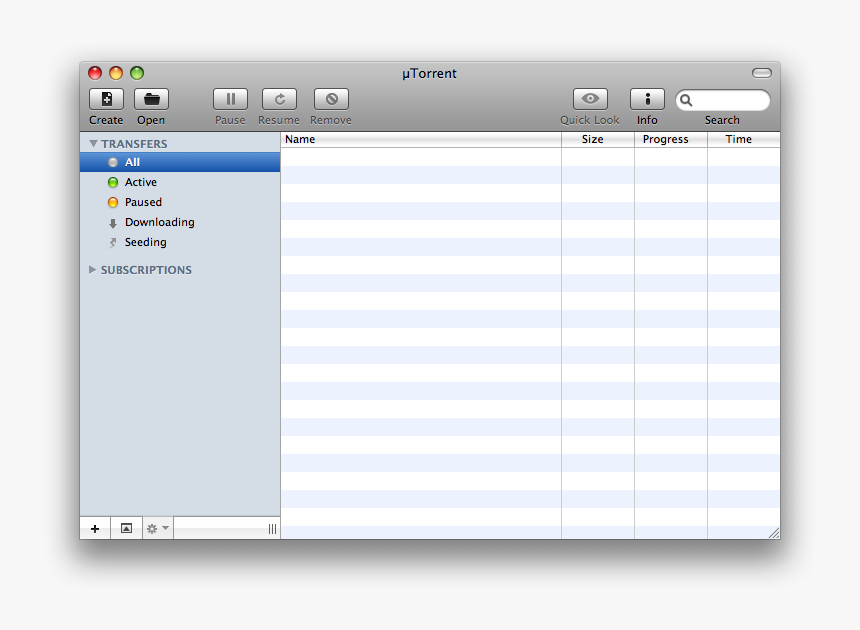
Task: Sort by the Size column header
Action: pyautogui.click(x=598, y=139)
